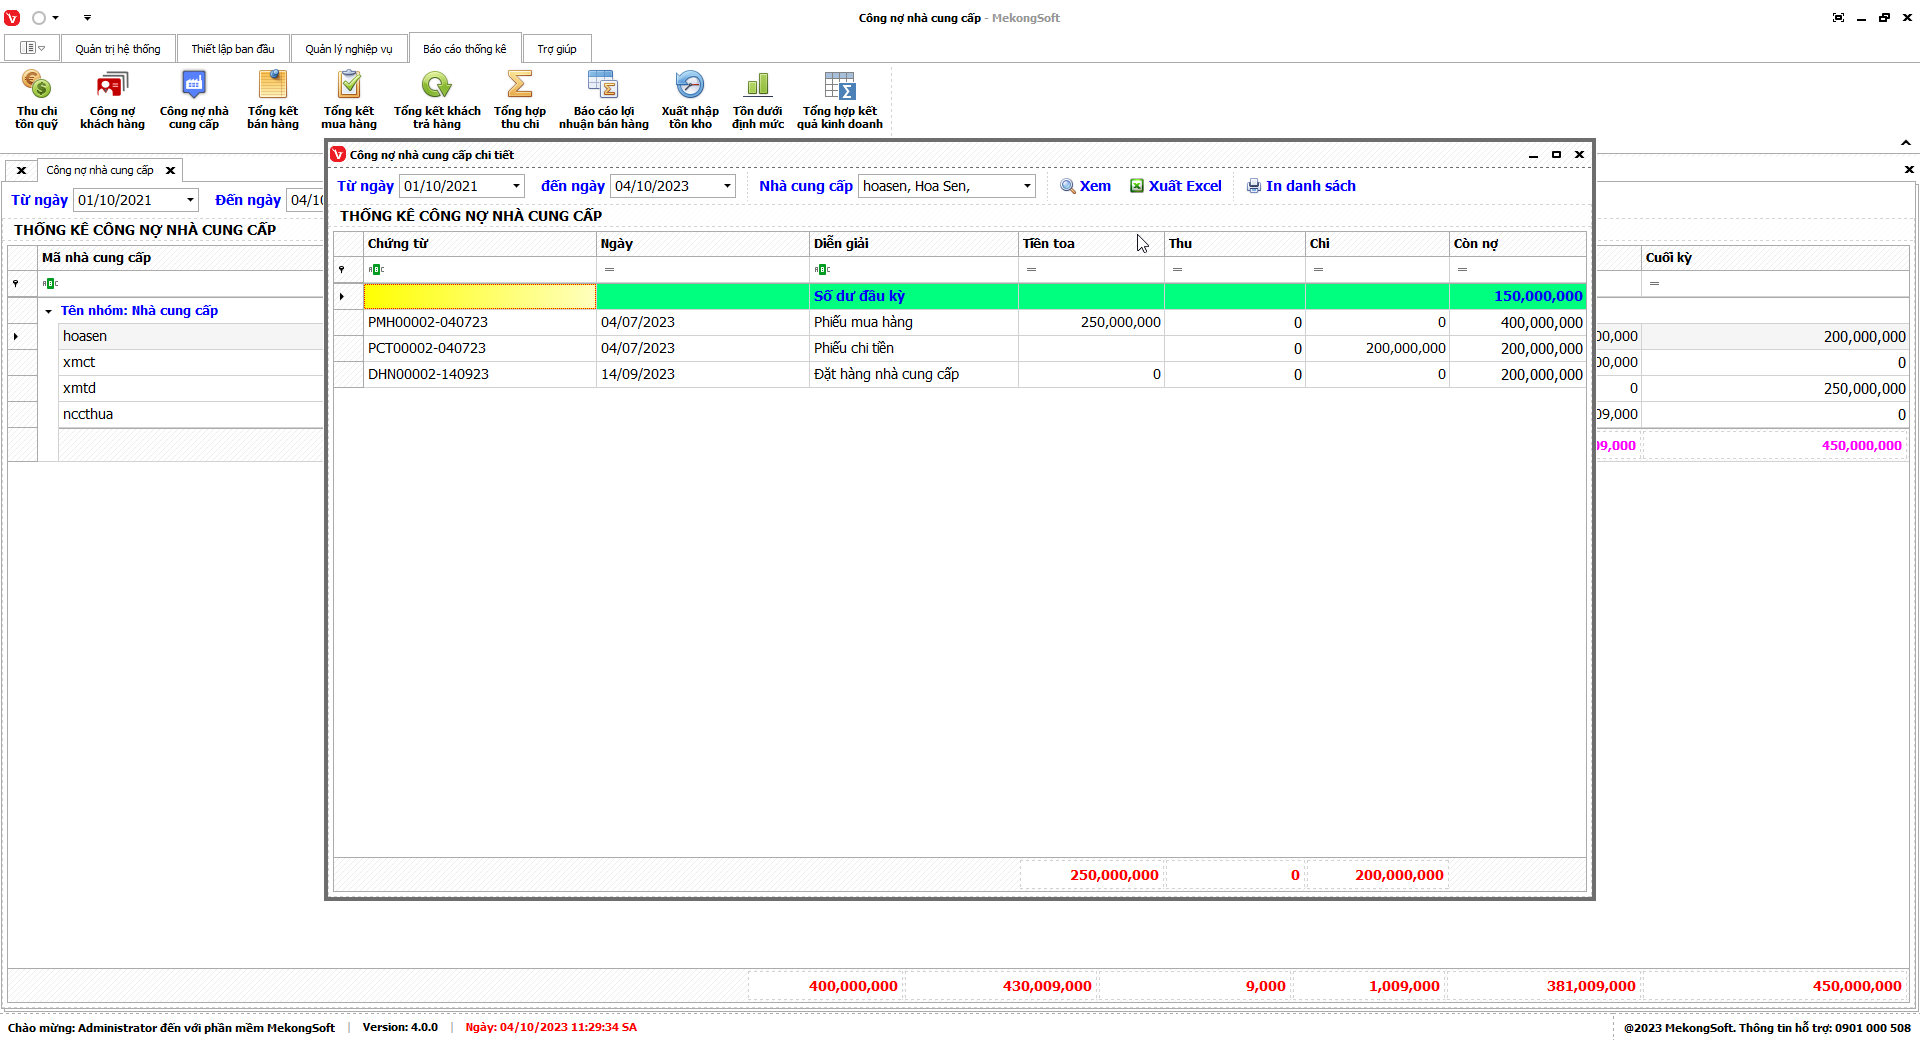
Task: Switch to the Thiết lập ban đầu tab
Action: (x=232, y=49)
